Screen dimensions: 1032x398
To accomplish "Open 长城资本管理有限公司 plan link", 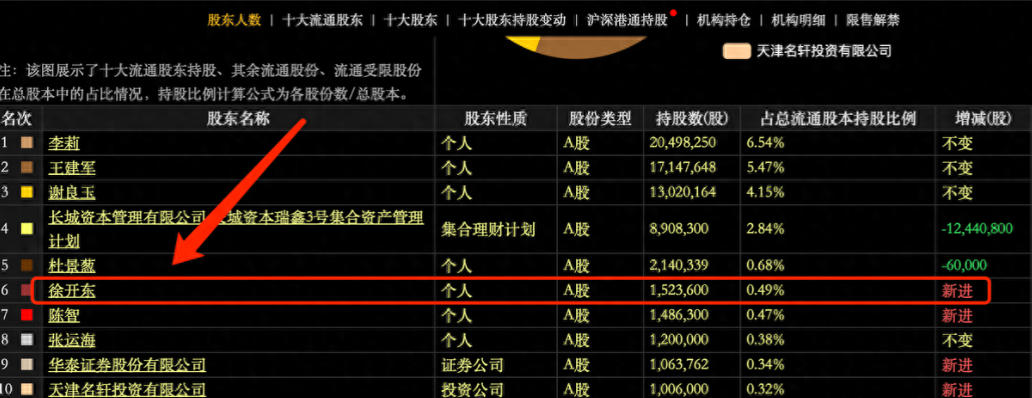I will coord(236,228).
